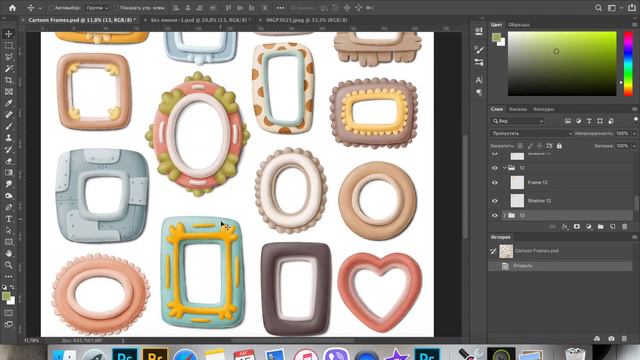Hide the selected group 13
The width and height of the screenshot is (640, 360).
point(495,215)
